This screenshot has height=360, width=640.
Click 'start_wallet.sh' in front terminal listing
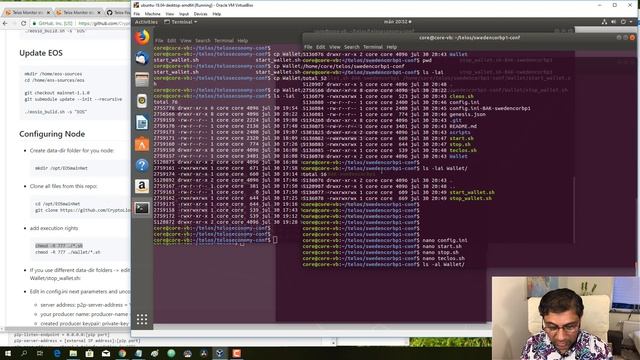tap(472, 192)
